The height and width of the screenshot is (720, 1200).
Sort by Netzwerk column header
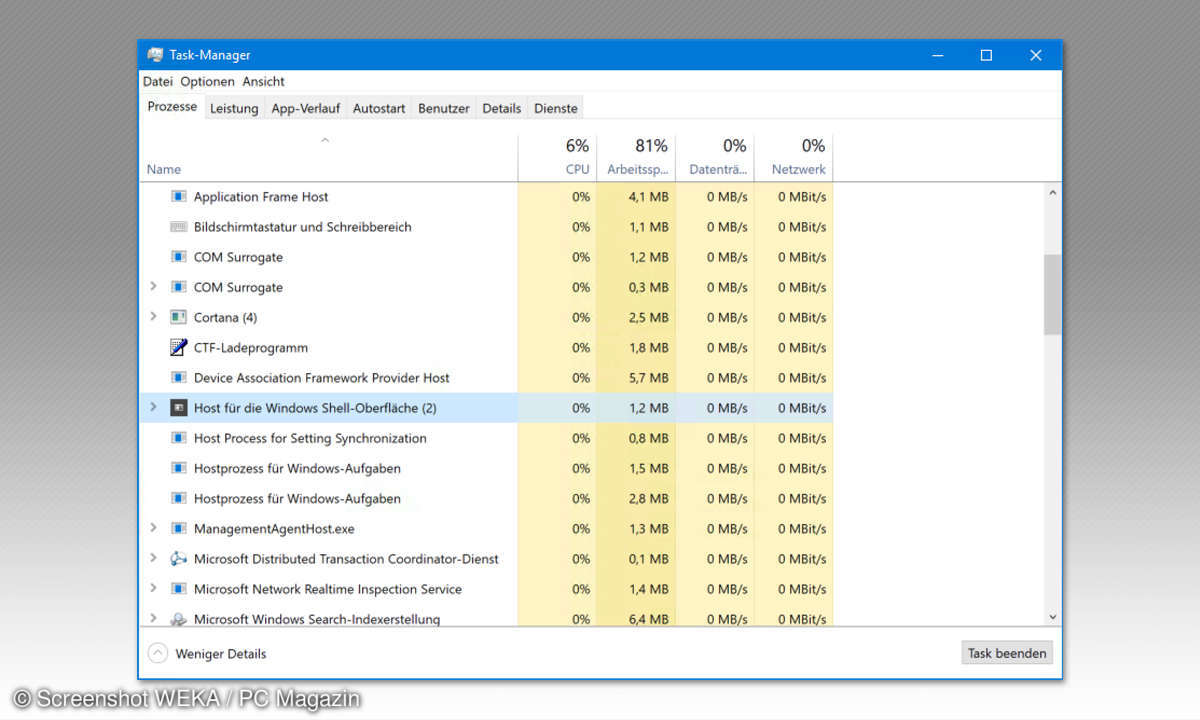(794, 158)
